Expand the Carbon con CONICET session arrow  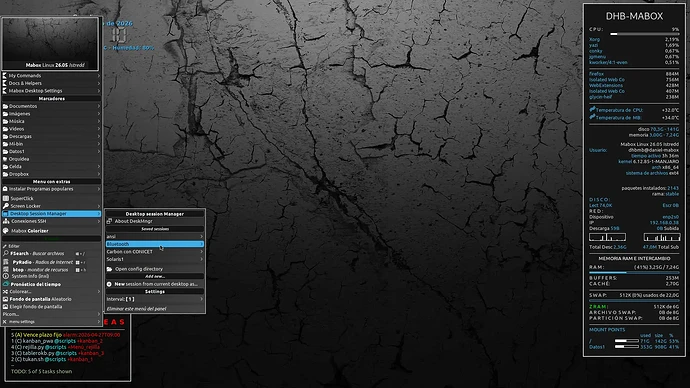tap(202, 252)
